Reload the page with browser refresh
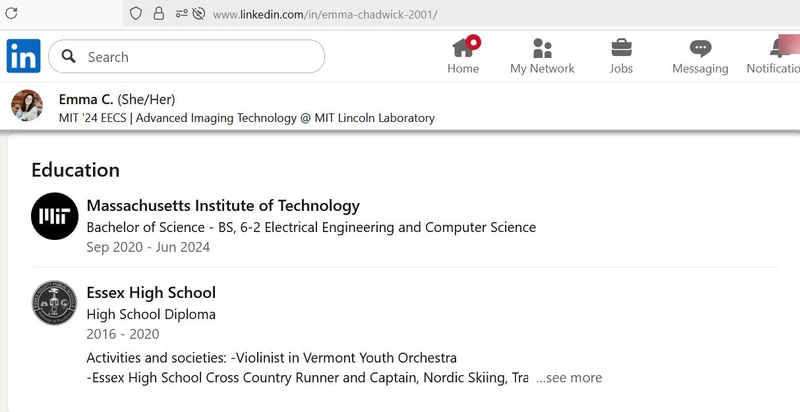The width and height of the screenshot is (800, 412). click(x=13, y=14)
